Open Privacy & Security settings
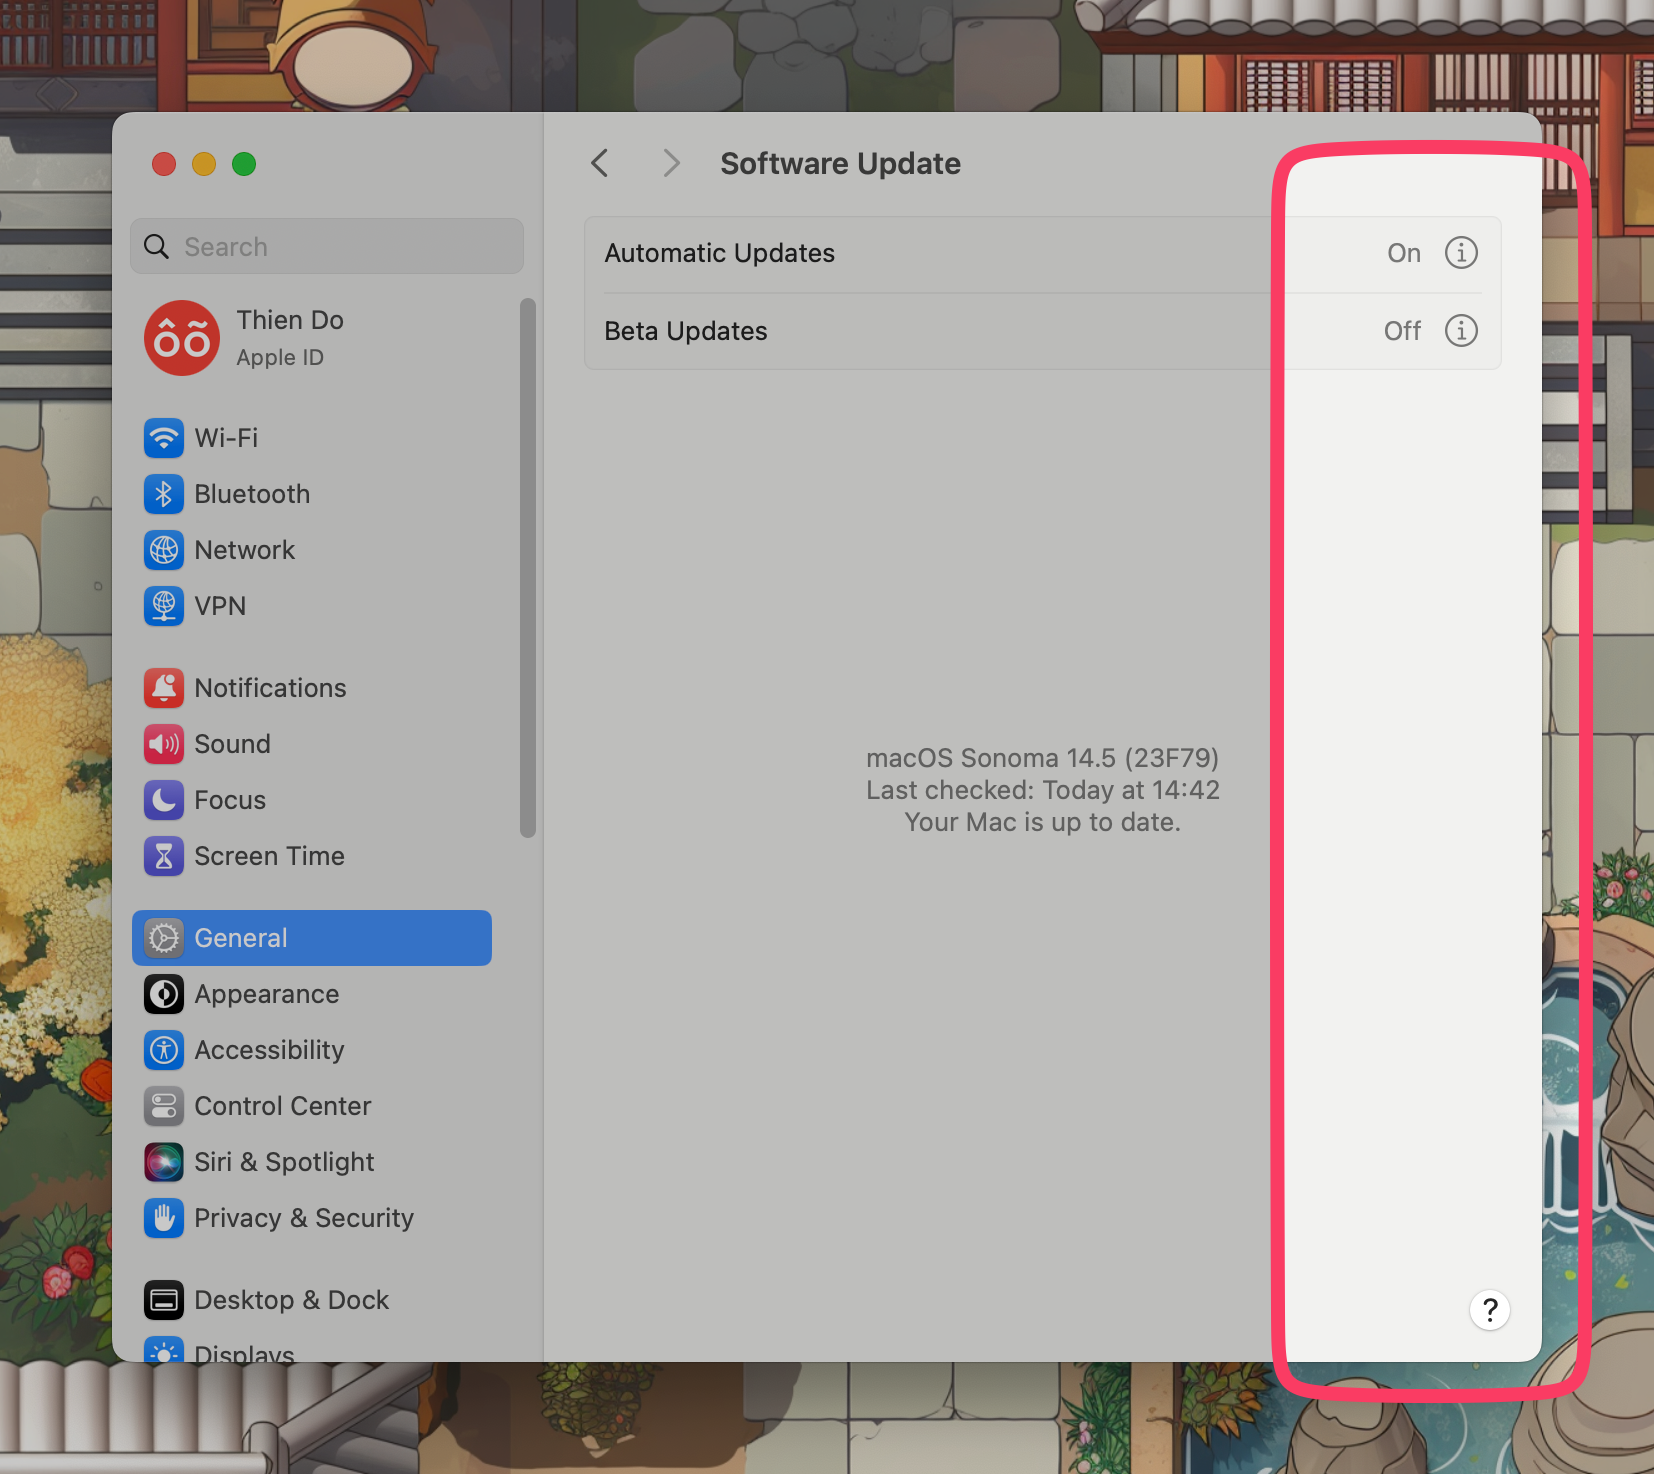The height and width of the screenshot is (1474, 1654). point(312,1218)
